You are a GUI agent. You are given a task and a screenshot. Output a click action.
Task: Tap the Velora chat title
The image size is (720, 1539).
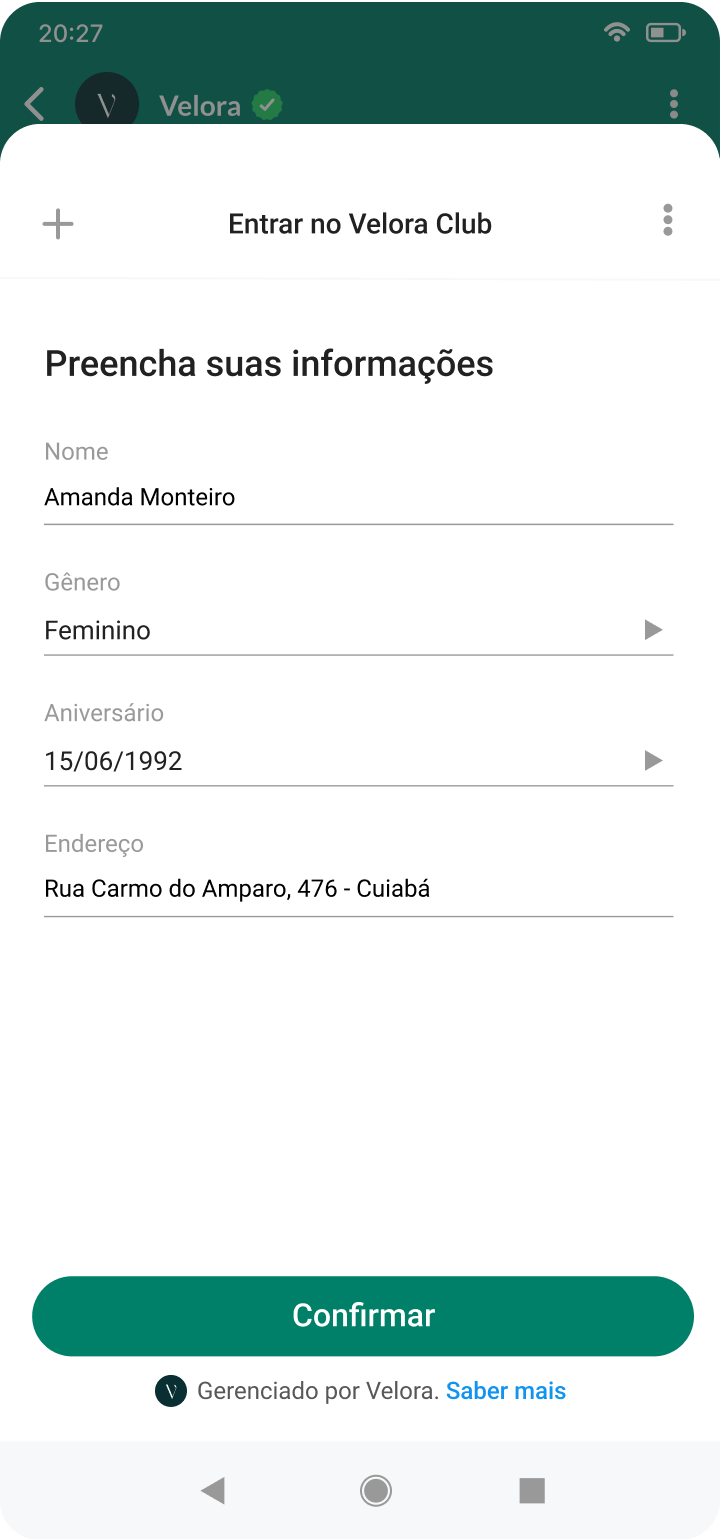tap(200, 106)
